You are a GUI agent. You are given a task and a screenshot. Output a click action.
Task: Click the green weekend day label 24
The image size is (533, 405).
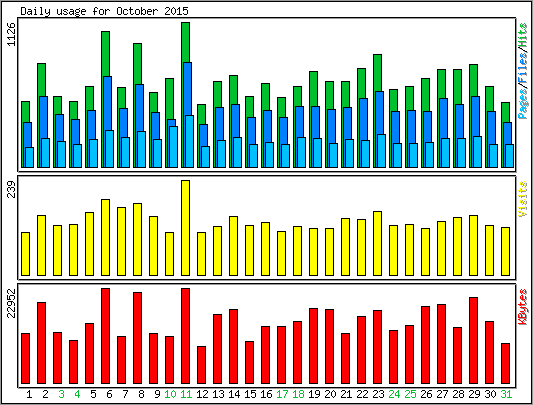pos(394,394)
